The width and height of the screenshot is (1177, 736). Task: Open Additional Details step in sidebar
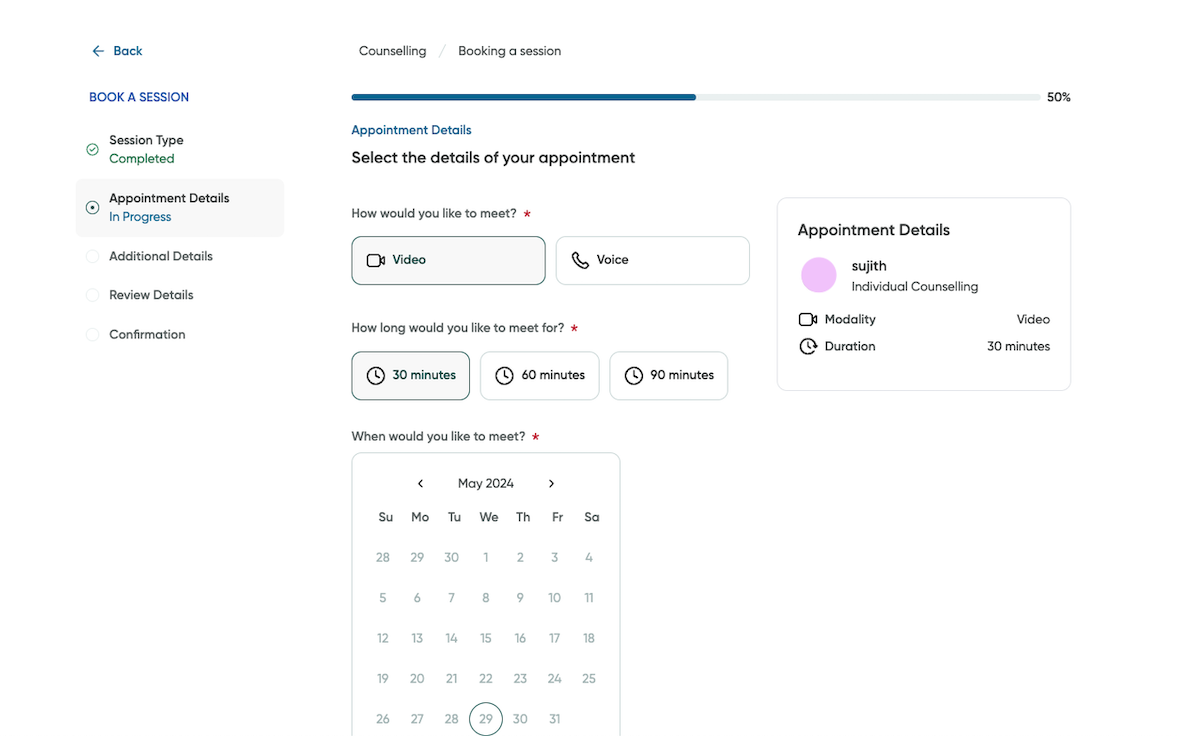tap(160, 256)
